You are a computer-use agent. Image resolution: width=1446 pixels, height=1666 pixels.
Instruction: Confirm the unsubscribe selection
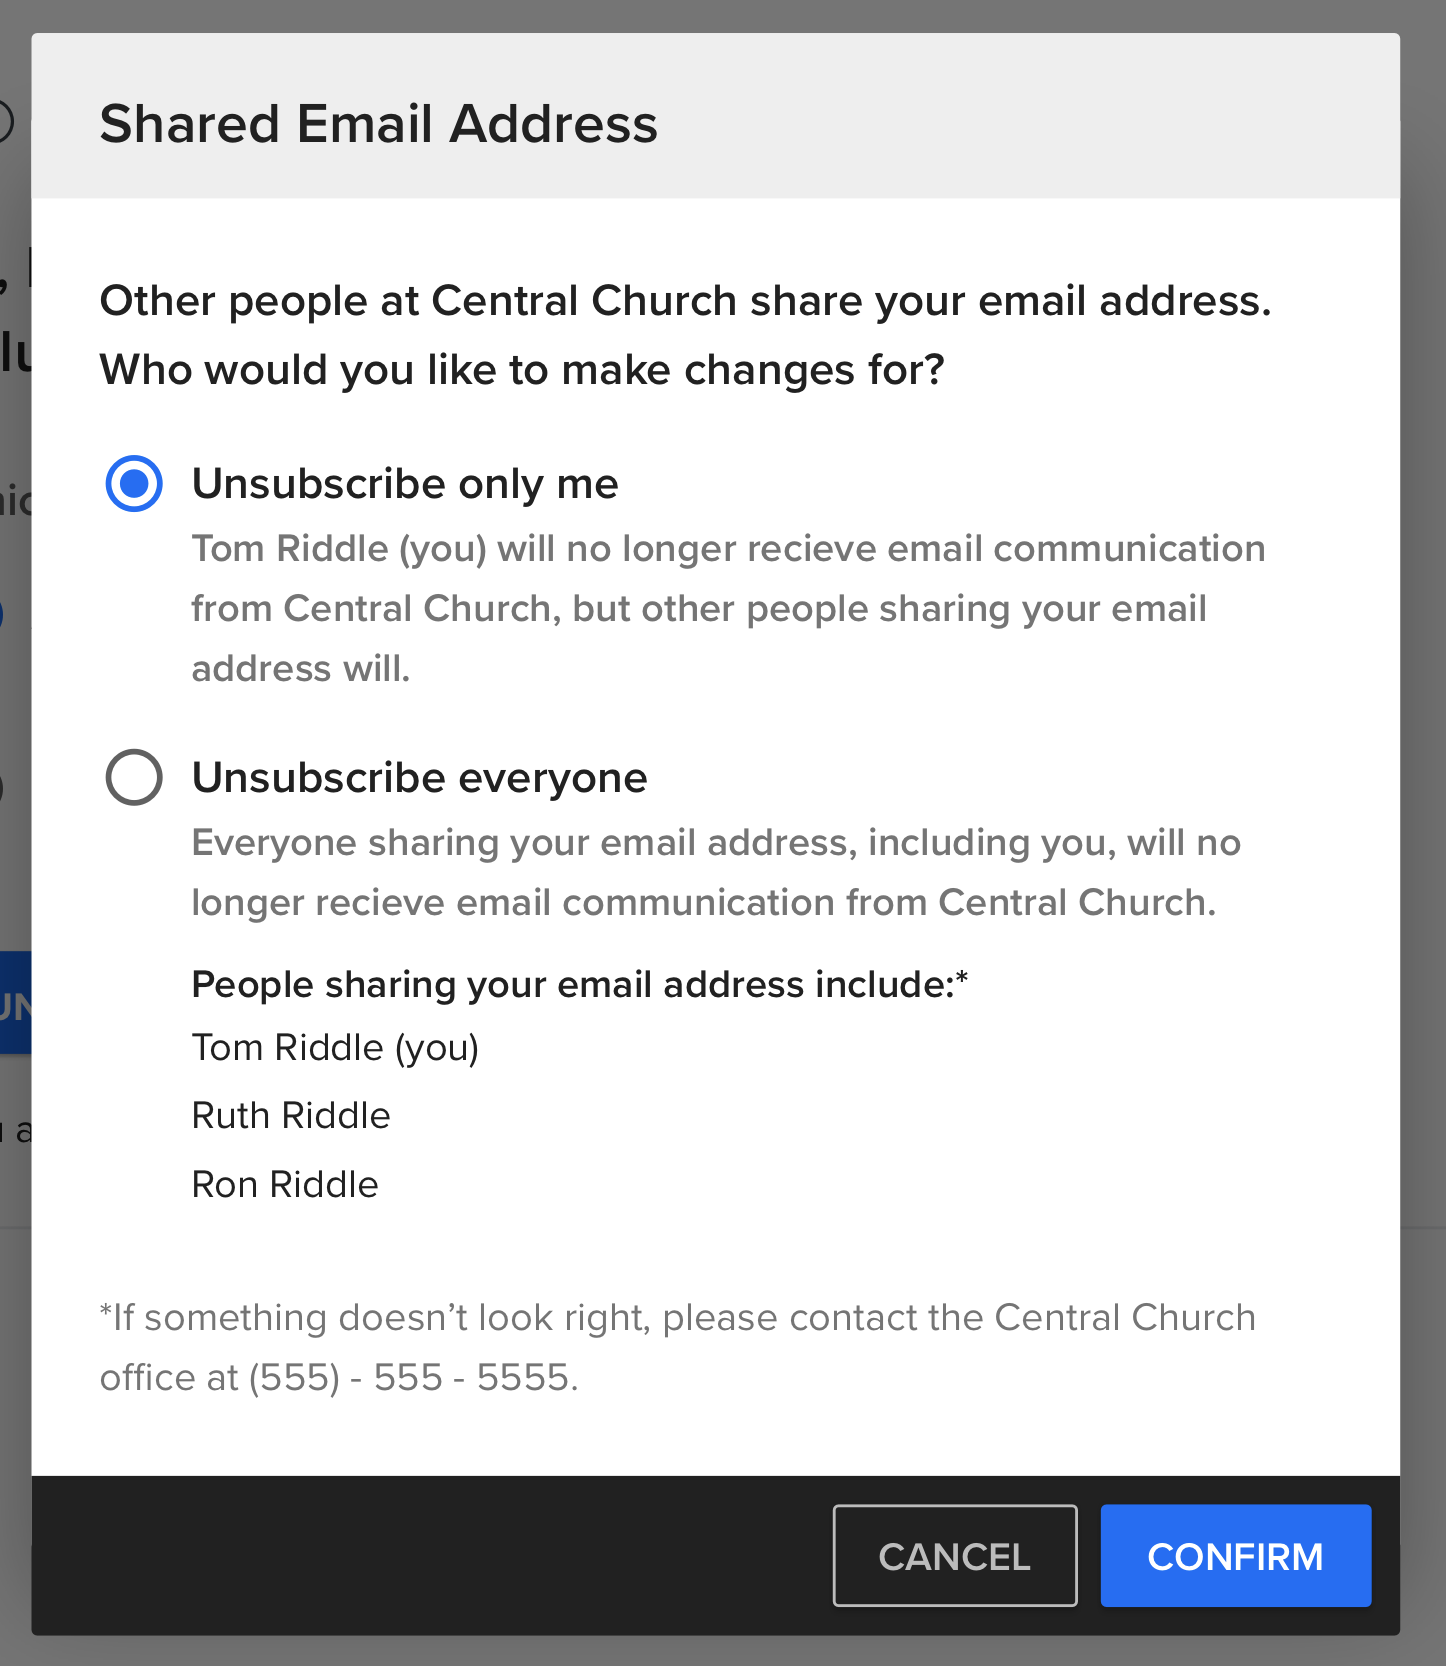click(1235, 1556)
